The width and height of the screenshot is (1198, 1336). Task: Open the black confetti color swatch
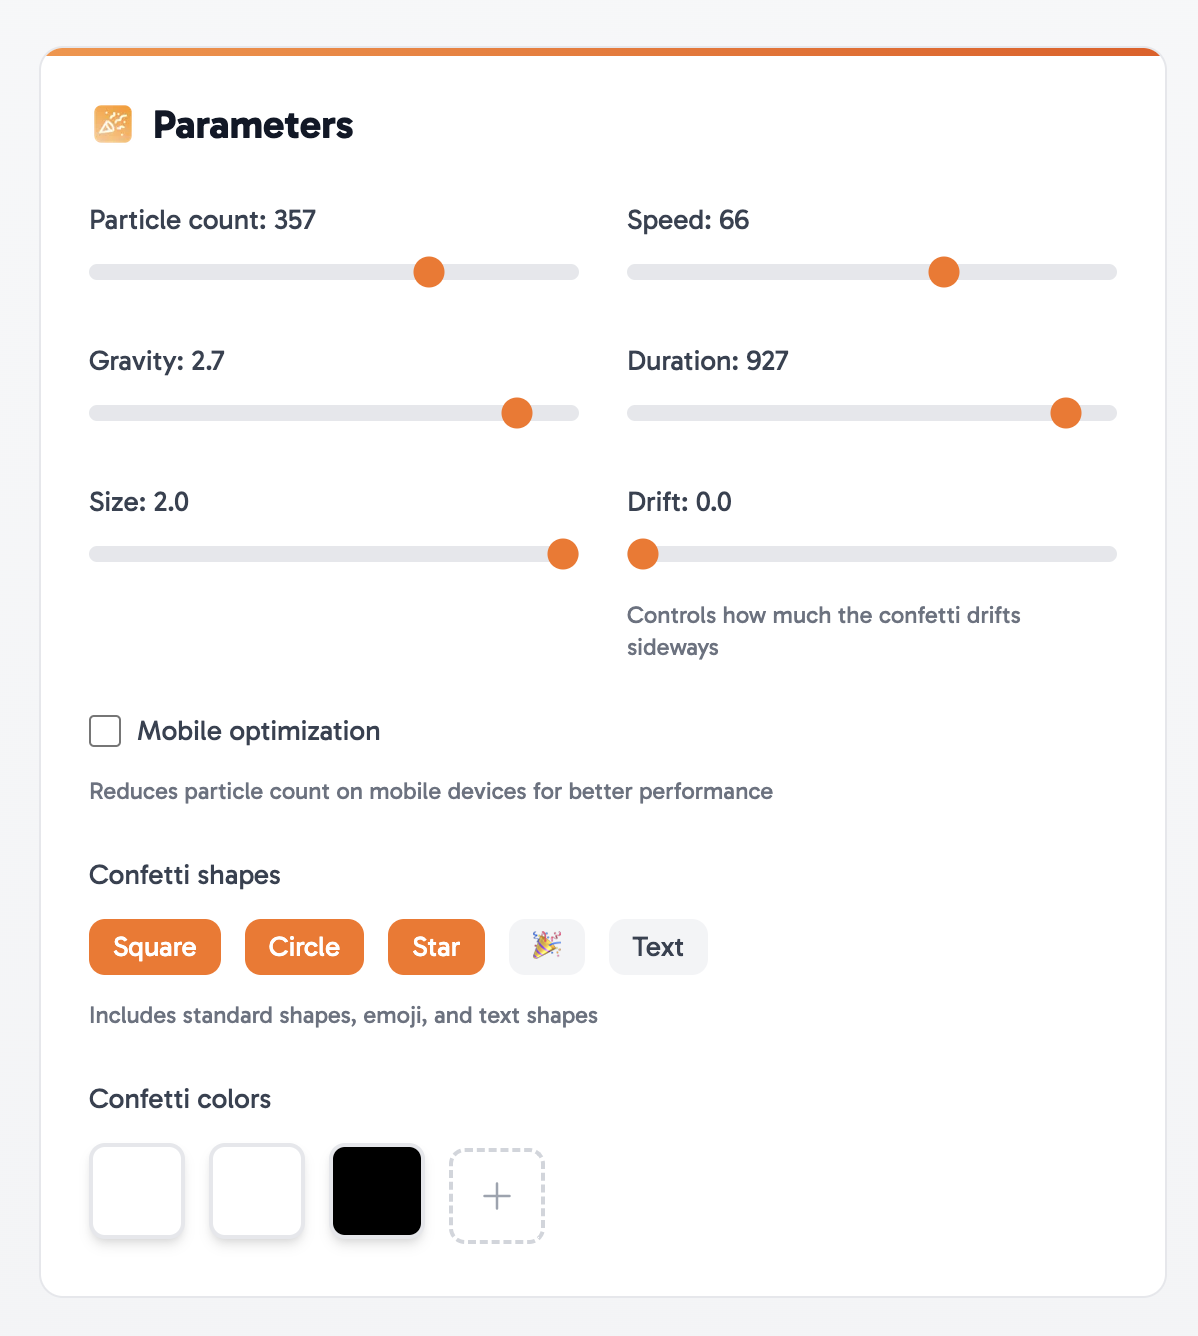(377, 1191)
